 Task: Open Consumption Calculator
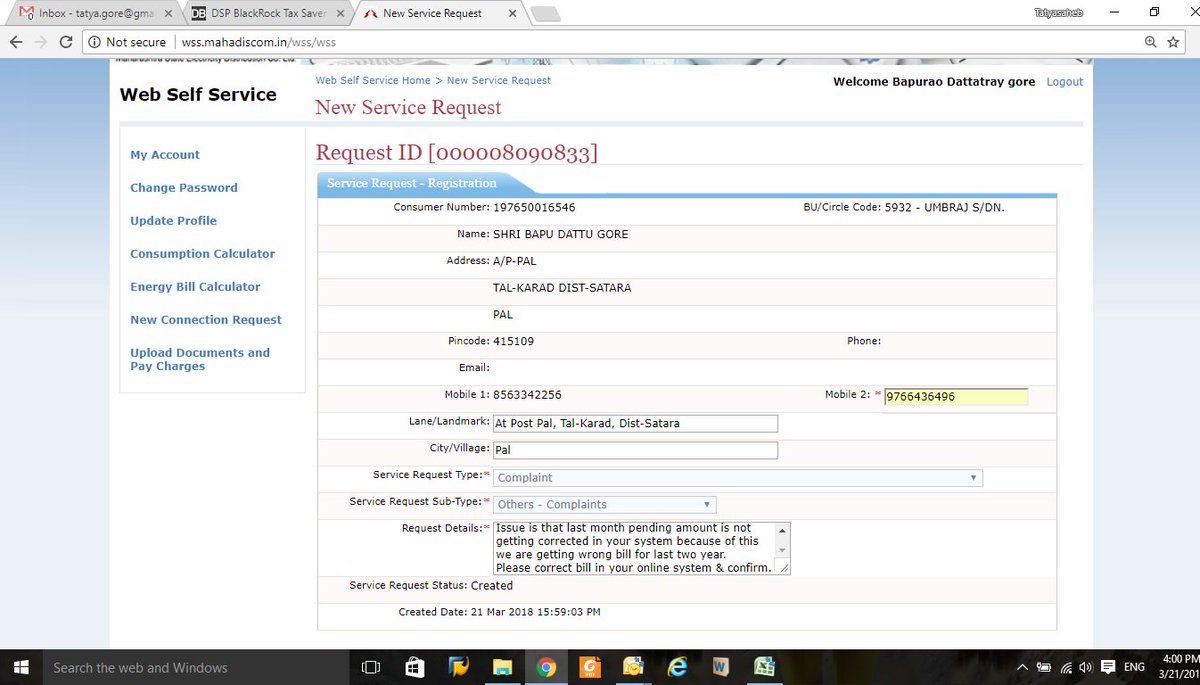tap(202, 254)
